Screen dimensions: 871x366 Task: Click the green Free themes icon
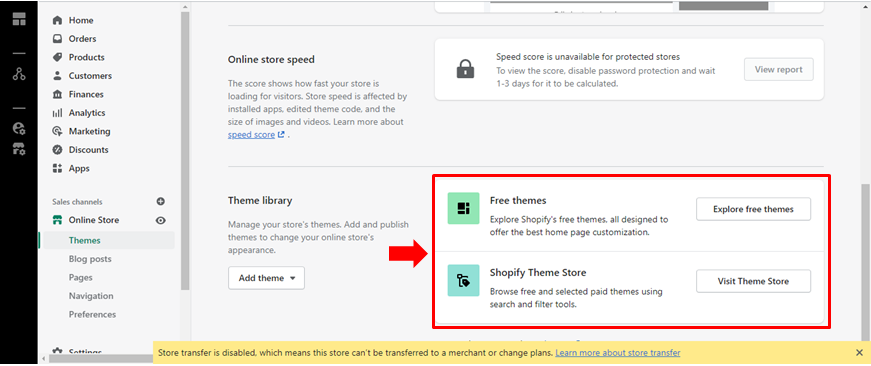pos(463,208)
